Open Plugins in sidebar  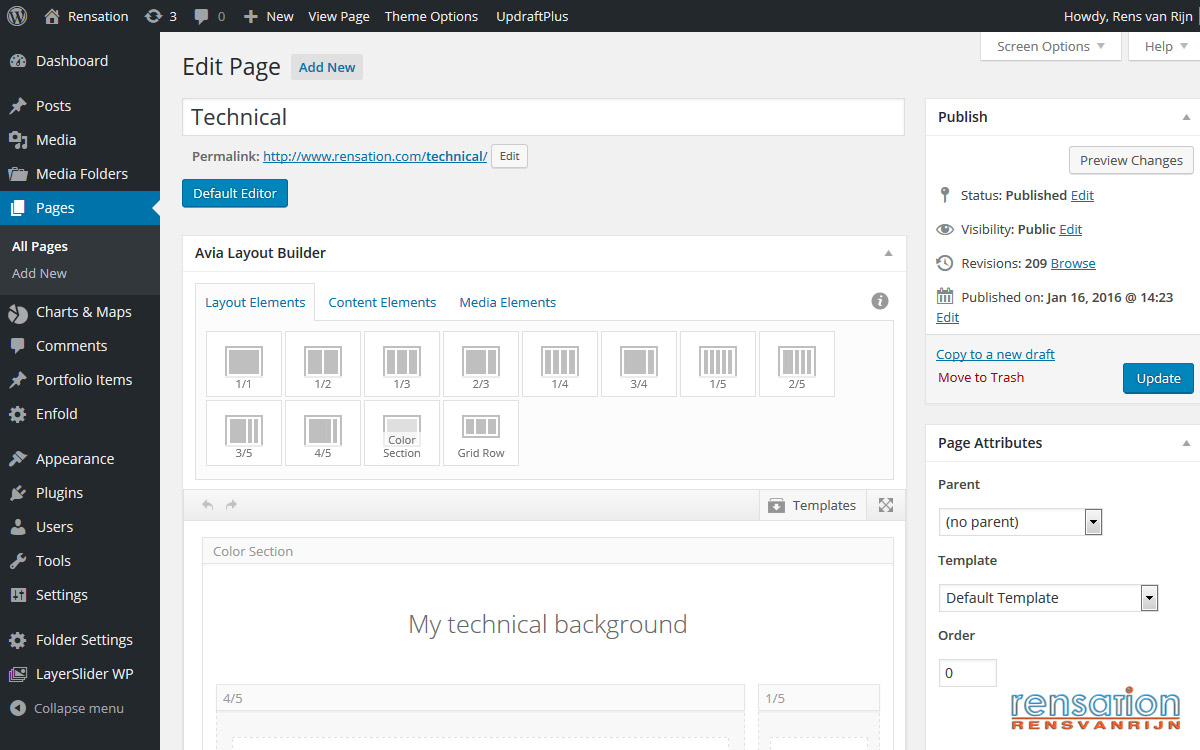(x=80, y=493)
